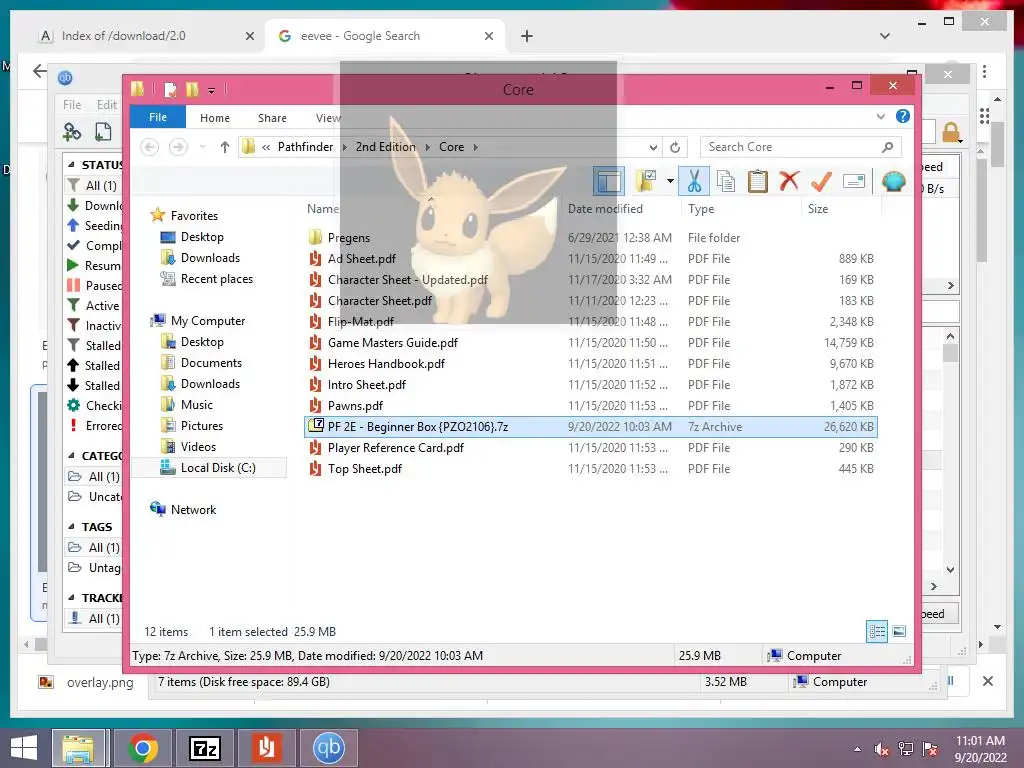Screen dimensions: 1024x768
Task: Sort files by Date modified column
Action: (x=605, y=209)
